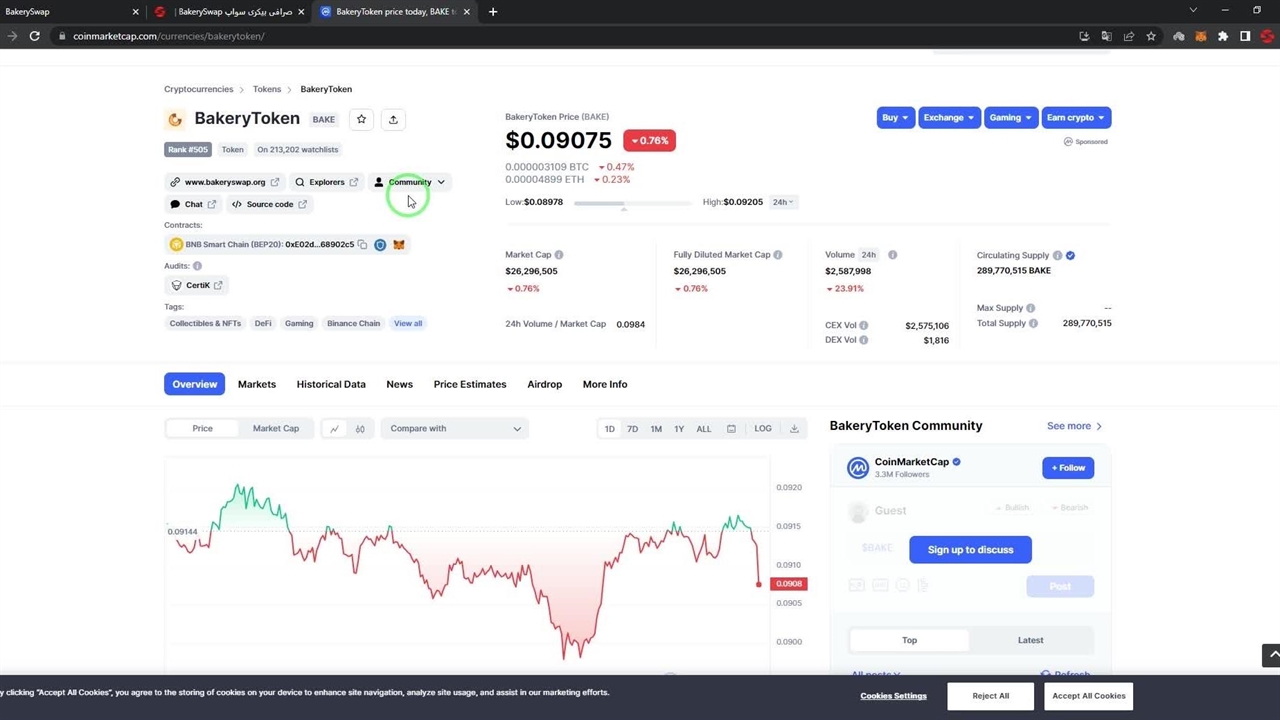Click the browser address bar URL
This screenshot has height=720, width=1280.
coord(168,36)
